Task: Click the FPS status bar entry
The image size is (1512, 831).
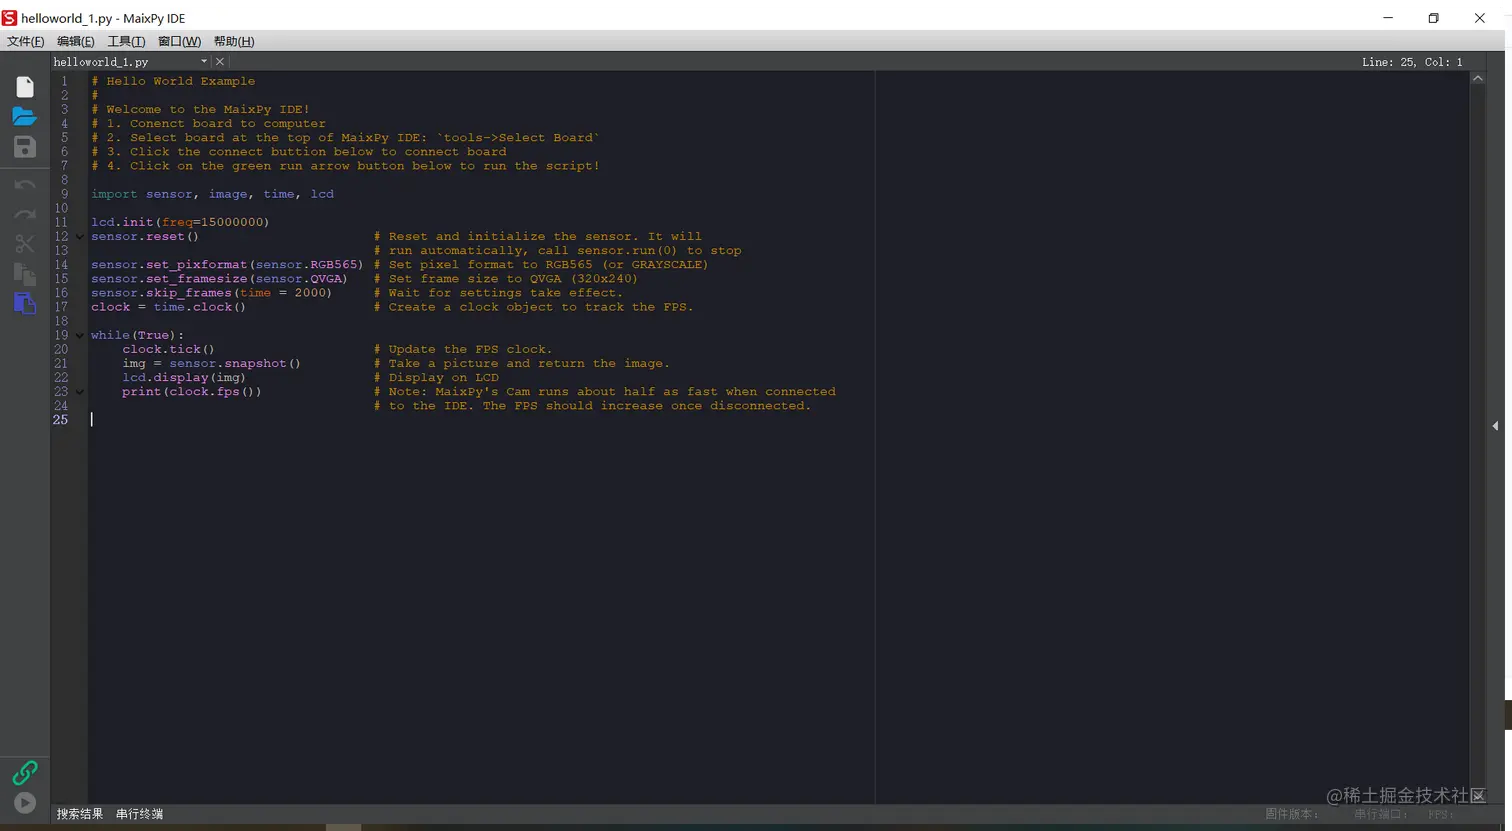Action: coord(1441,814)
